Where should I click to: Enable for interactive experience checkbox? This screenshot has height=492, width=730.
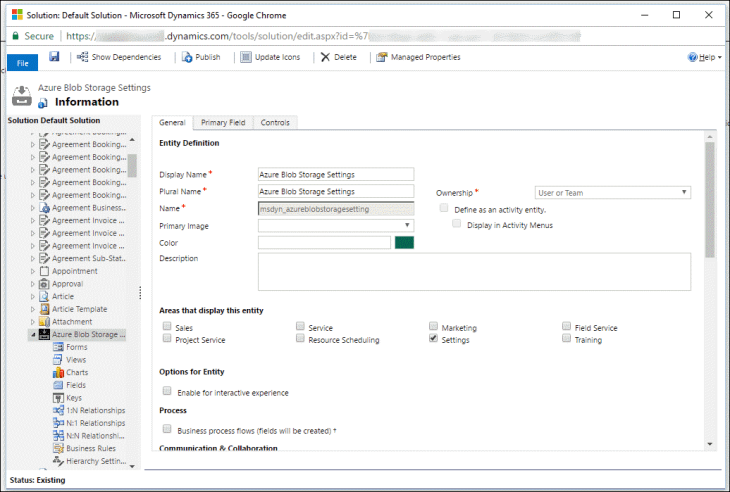(x=167, y=391)
